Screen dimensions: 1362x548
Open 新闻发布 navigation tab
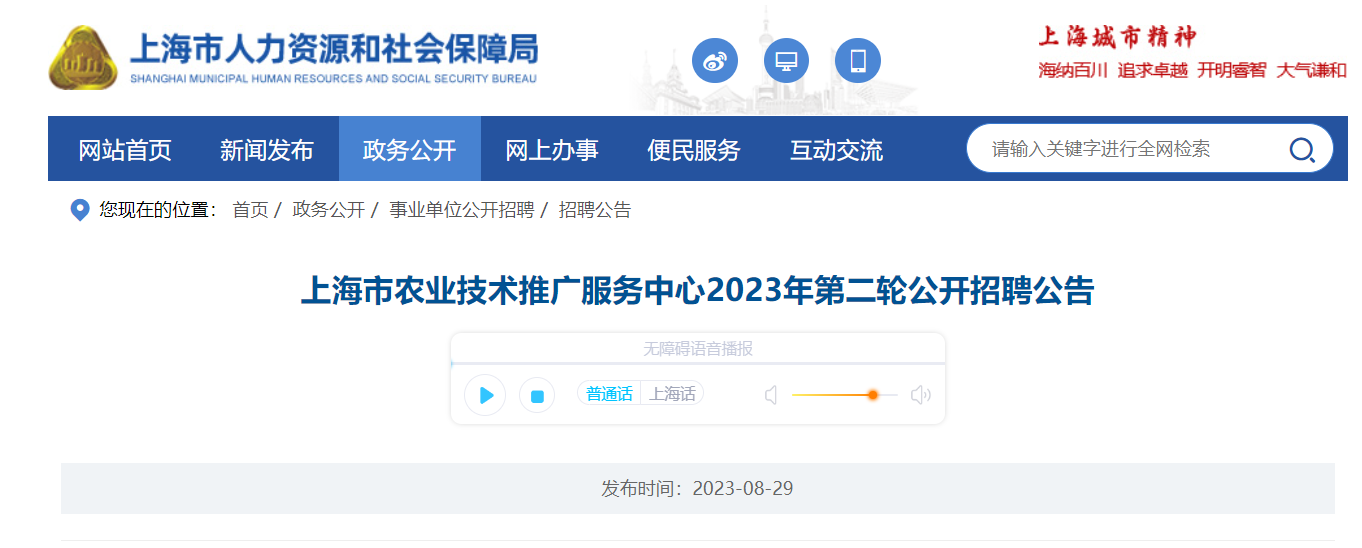click(x=267, y=150)
